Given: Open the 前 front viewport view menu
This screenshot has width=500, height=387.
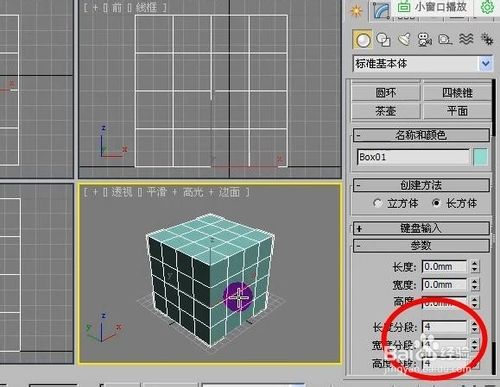Looking at the screenshot, I should pos(117,7).
